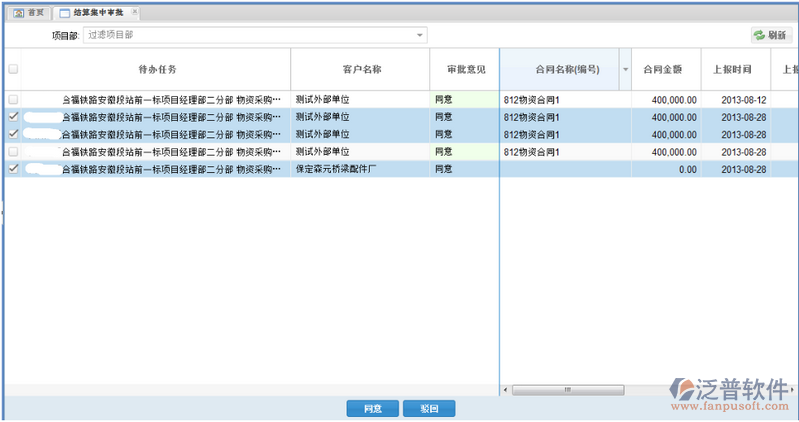Select the 结算集中审批 tab
The width and height of the screenshot is (799, 422).
click(97, 13)
